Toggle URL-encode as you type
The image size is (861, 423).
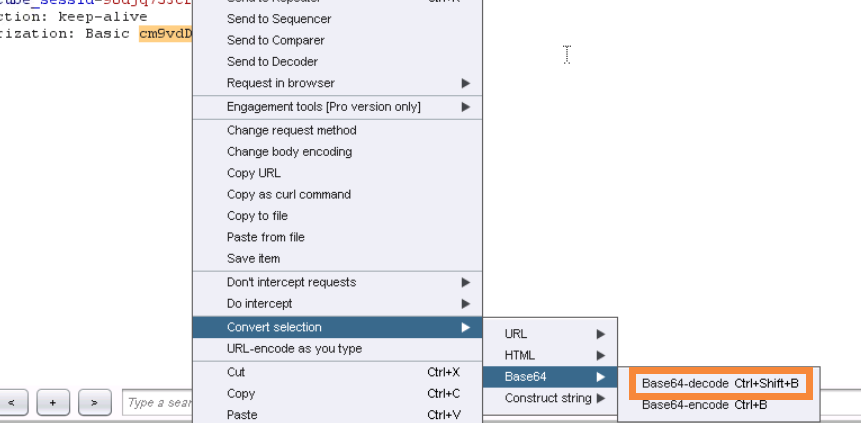(294, 349)
